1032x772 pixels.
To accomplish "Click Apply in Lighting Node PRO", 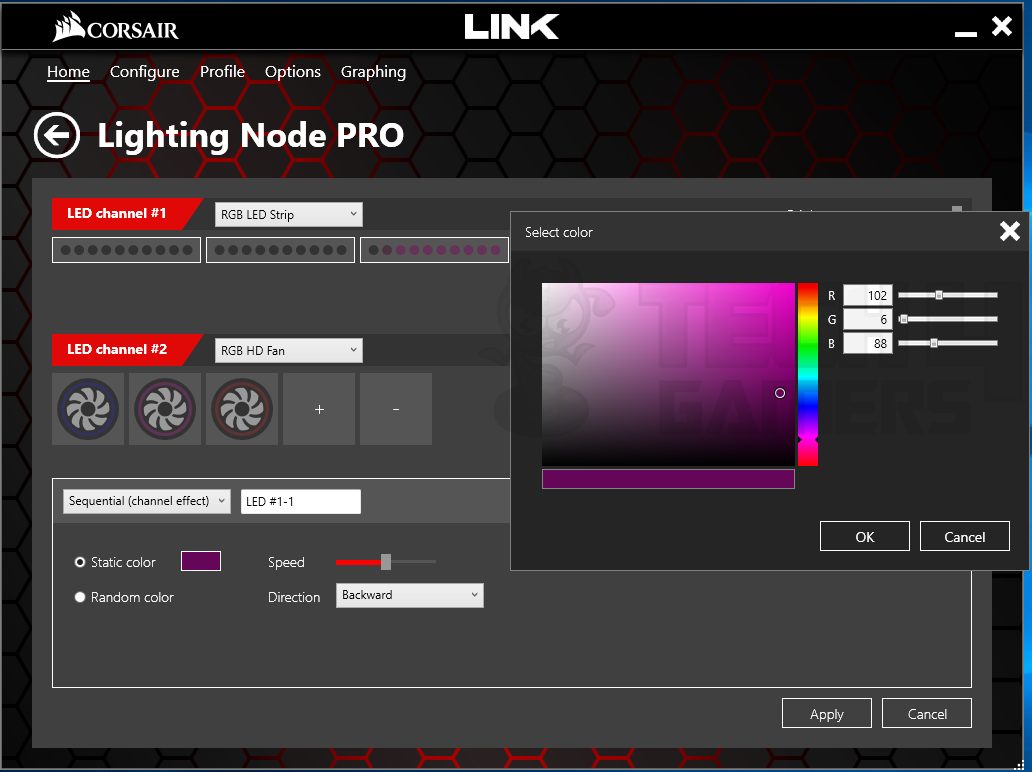I will (x=827, y=713).
